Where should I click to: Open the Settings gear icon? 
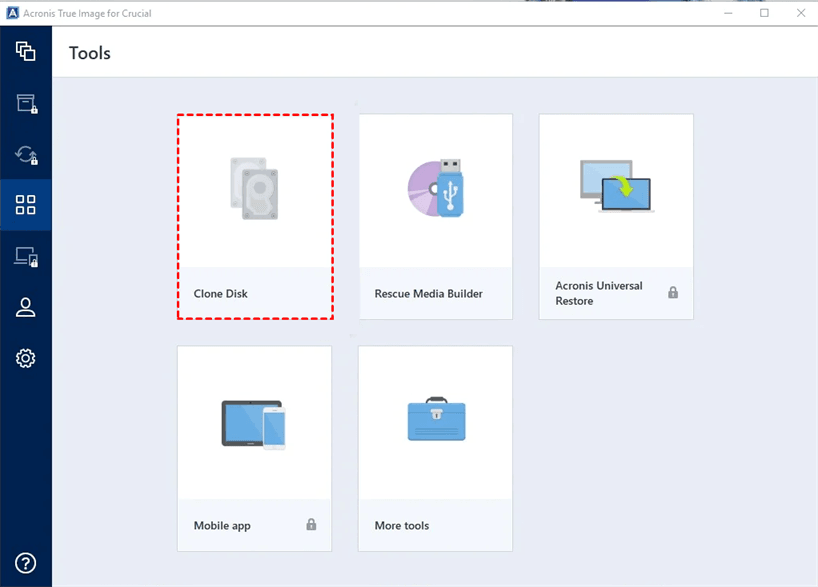[x=26, y=358]
